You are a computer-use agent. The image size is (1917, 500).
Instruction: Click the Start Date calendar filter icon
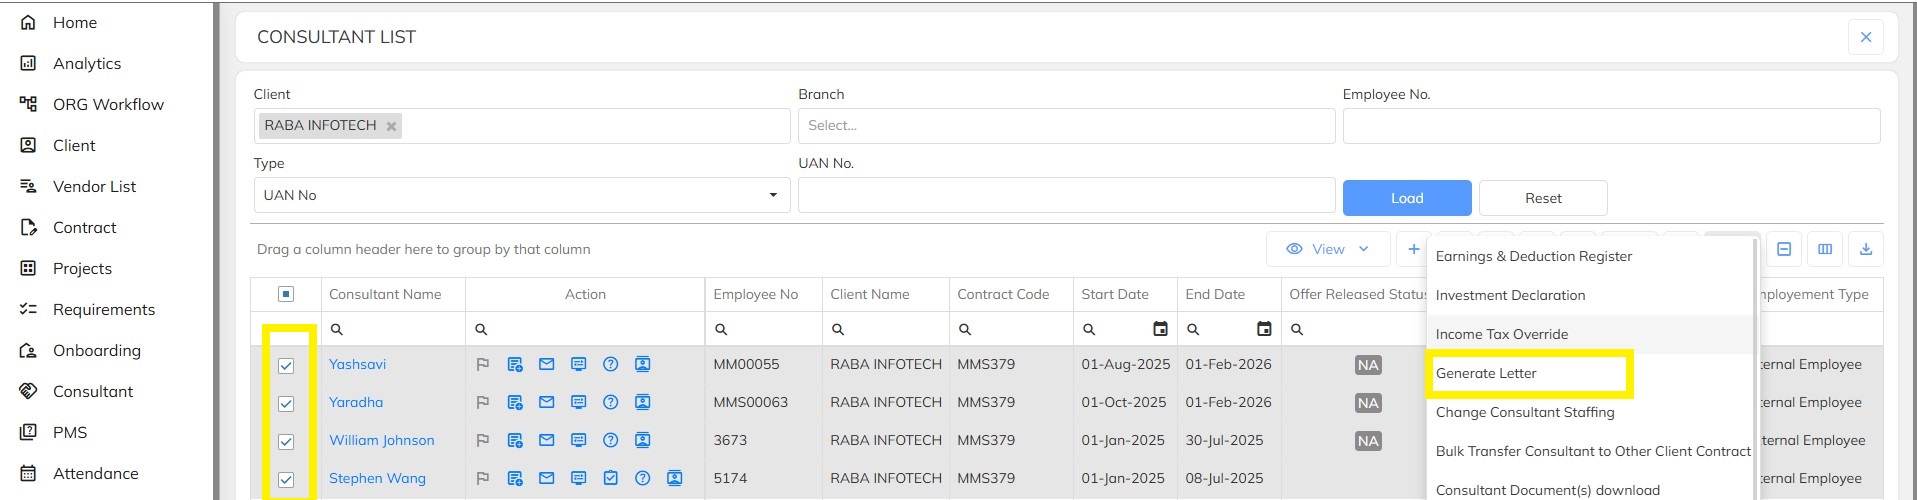(1160, 329)
